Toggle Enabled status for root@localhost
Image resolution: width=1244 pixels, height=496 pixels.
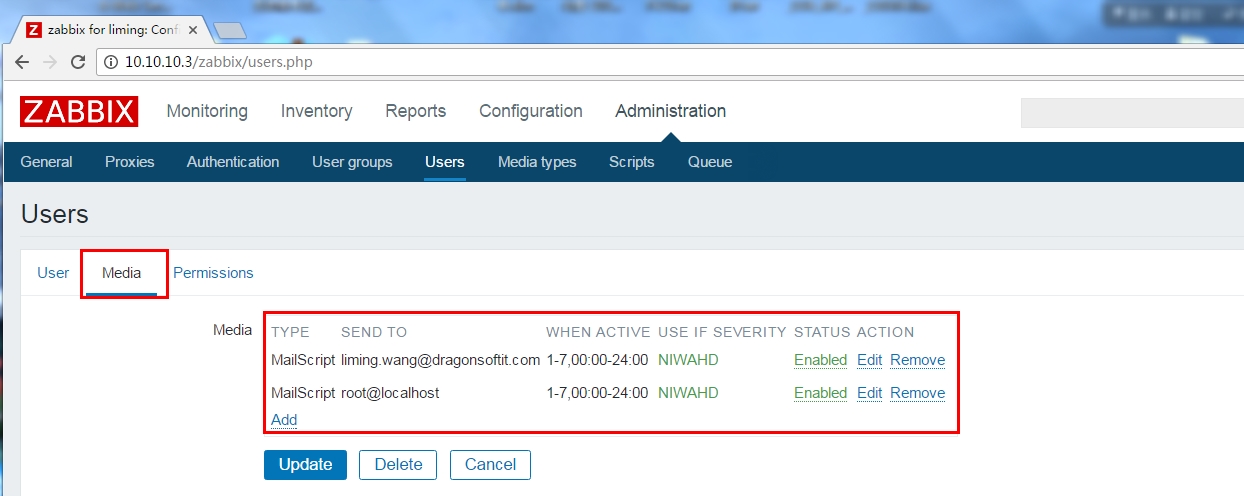[x=820, y=393]
